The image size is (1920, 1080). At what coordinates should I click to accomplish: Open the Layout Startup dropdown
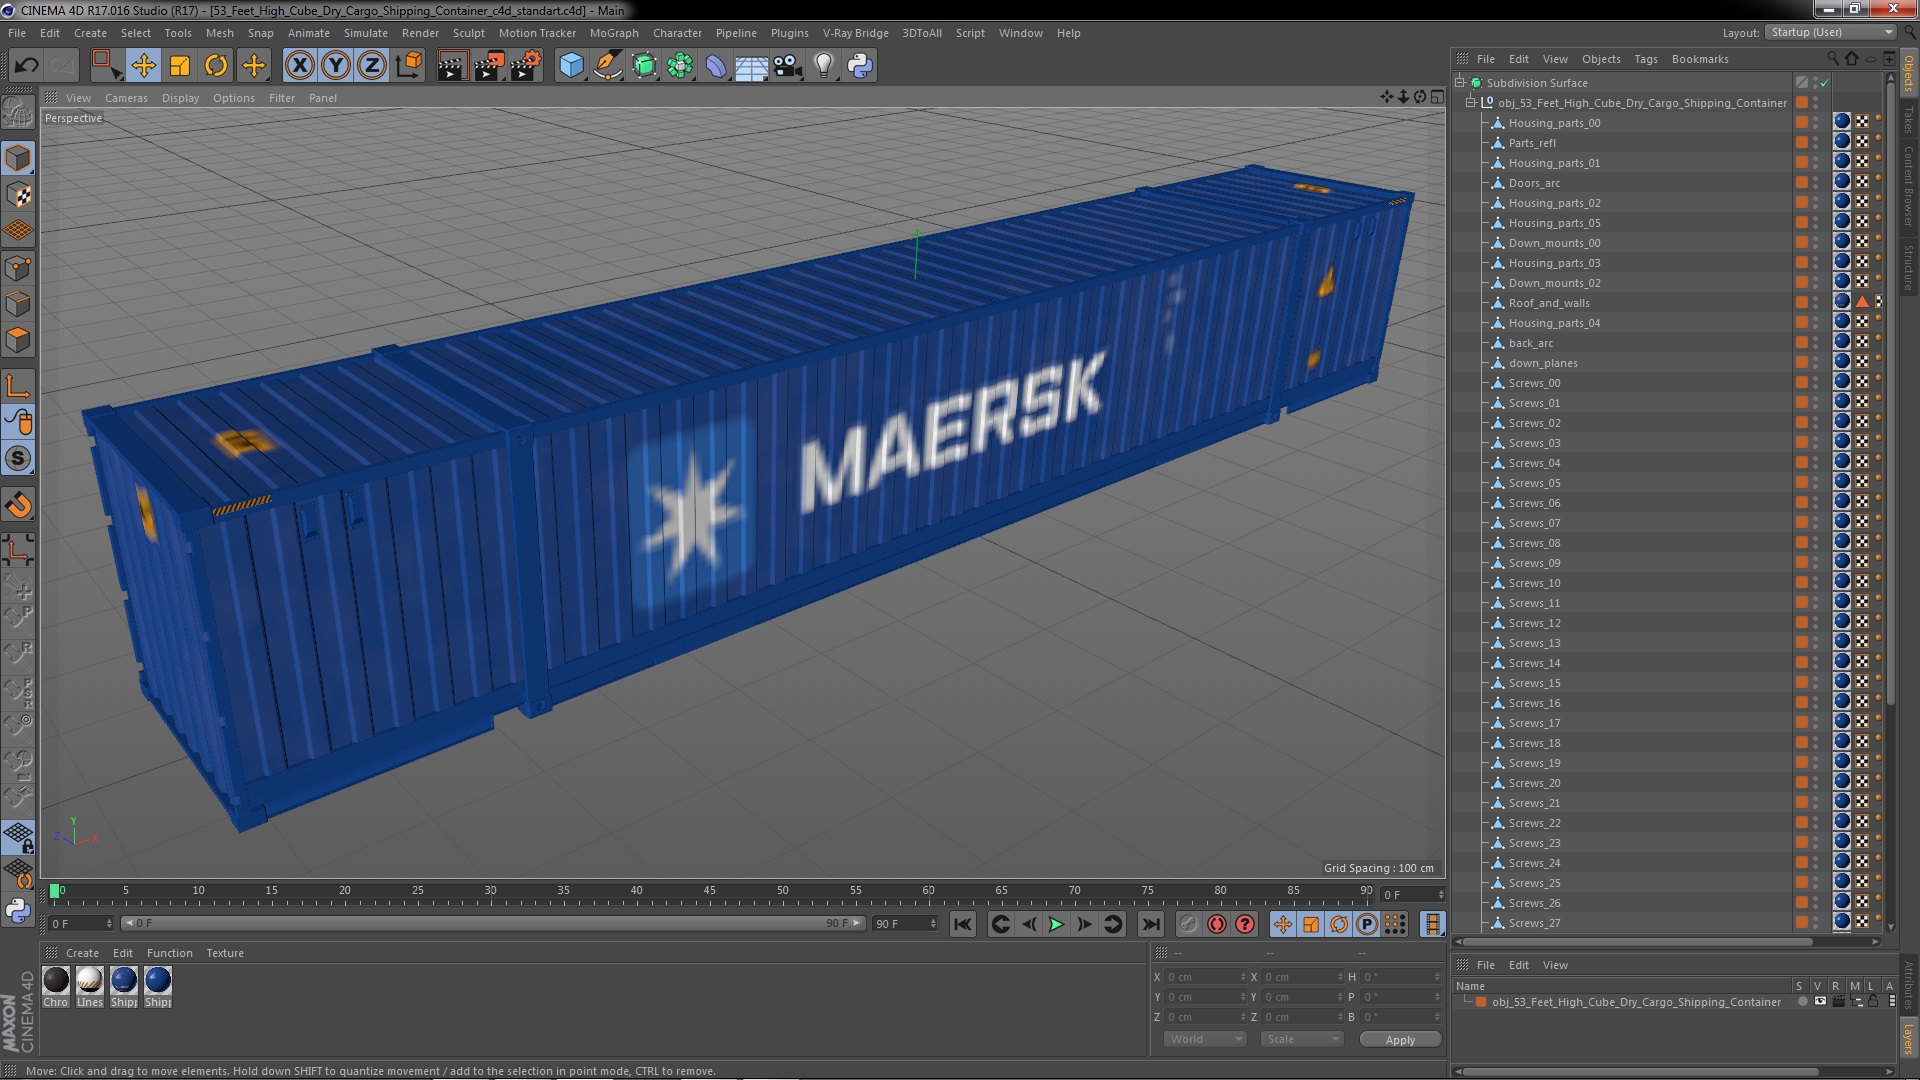click(1829, 32)
